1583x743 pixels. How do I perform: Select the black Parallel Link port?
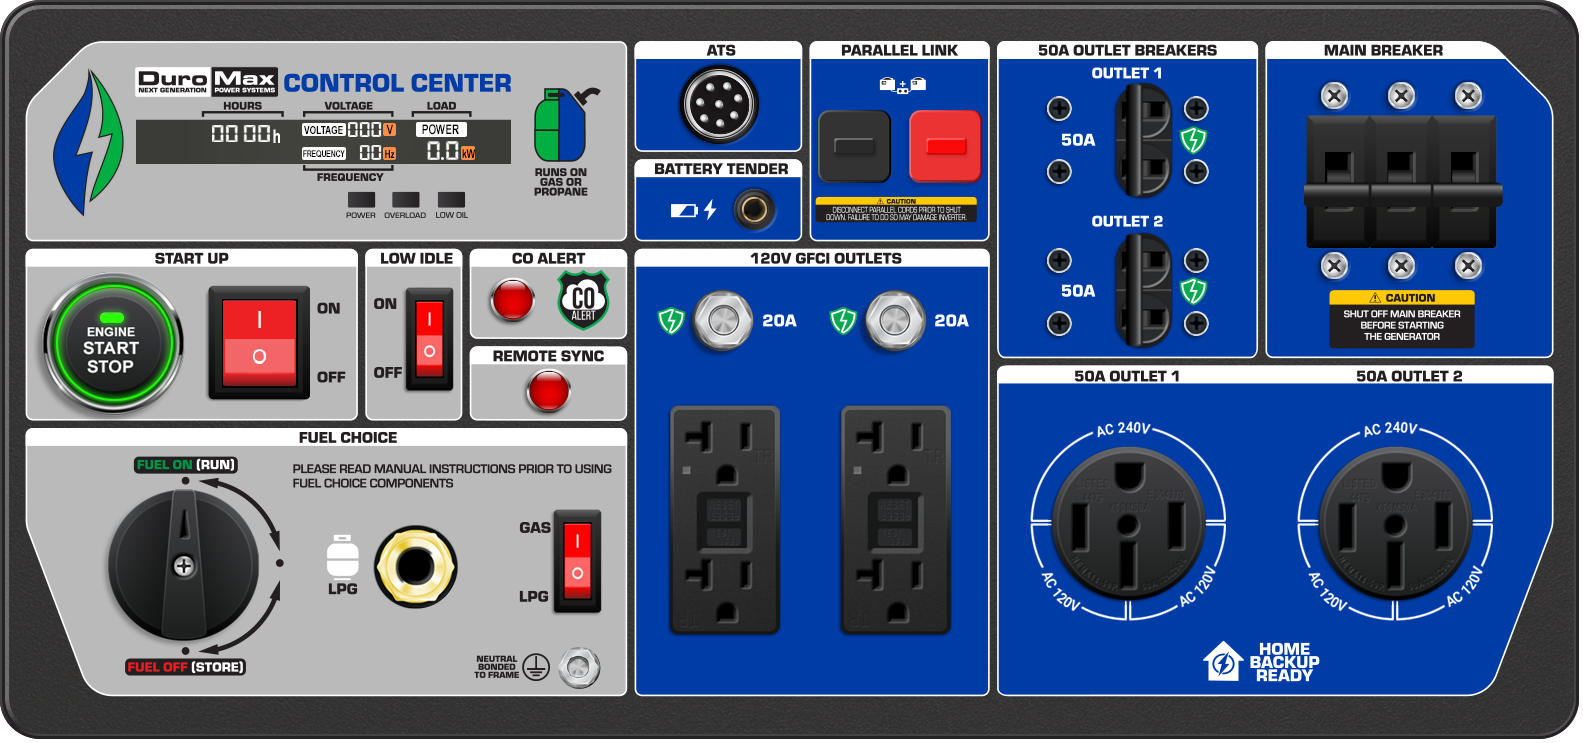click(x=854, y=146)
